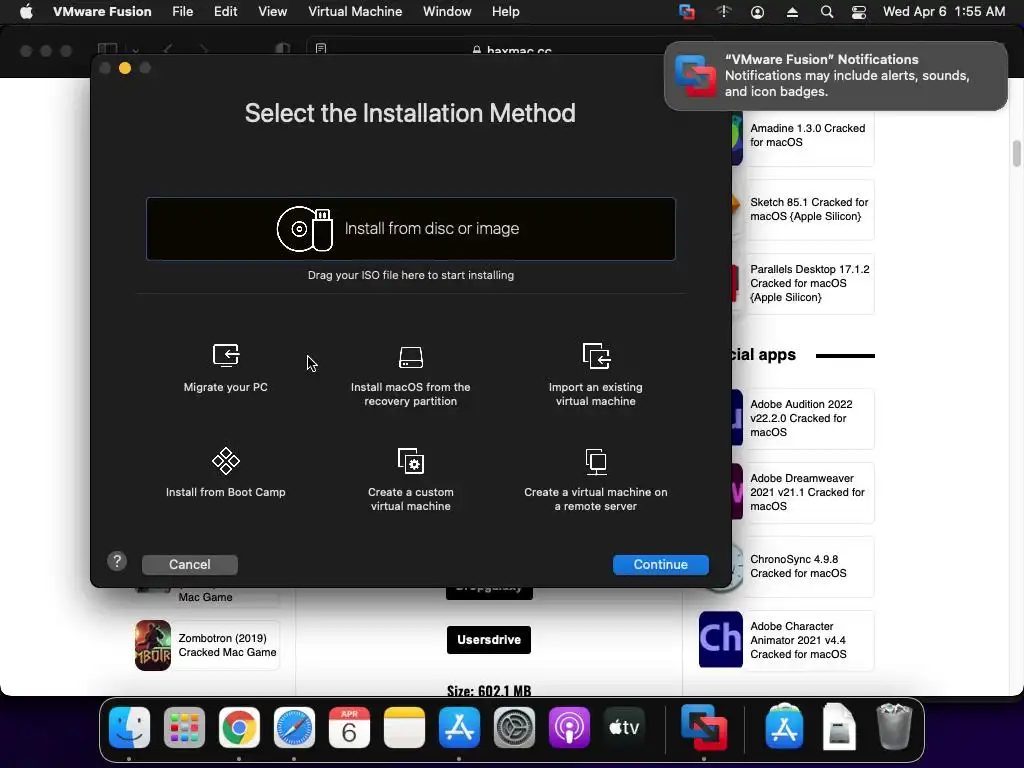This screenshot has height=768, width=1024.
Task: Open Launchpad from the Dock
Action: 184,727
